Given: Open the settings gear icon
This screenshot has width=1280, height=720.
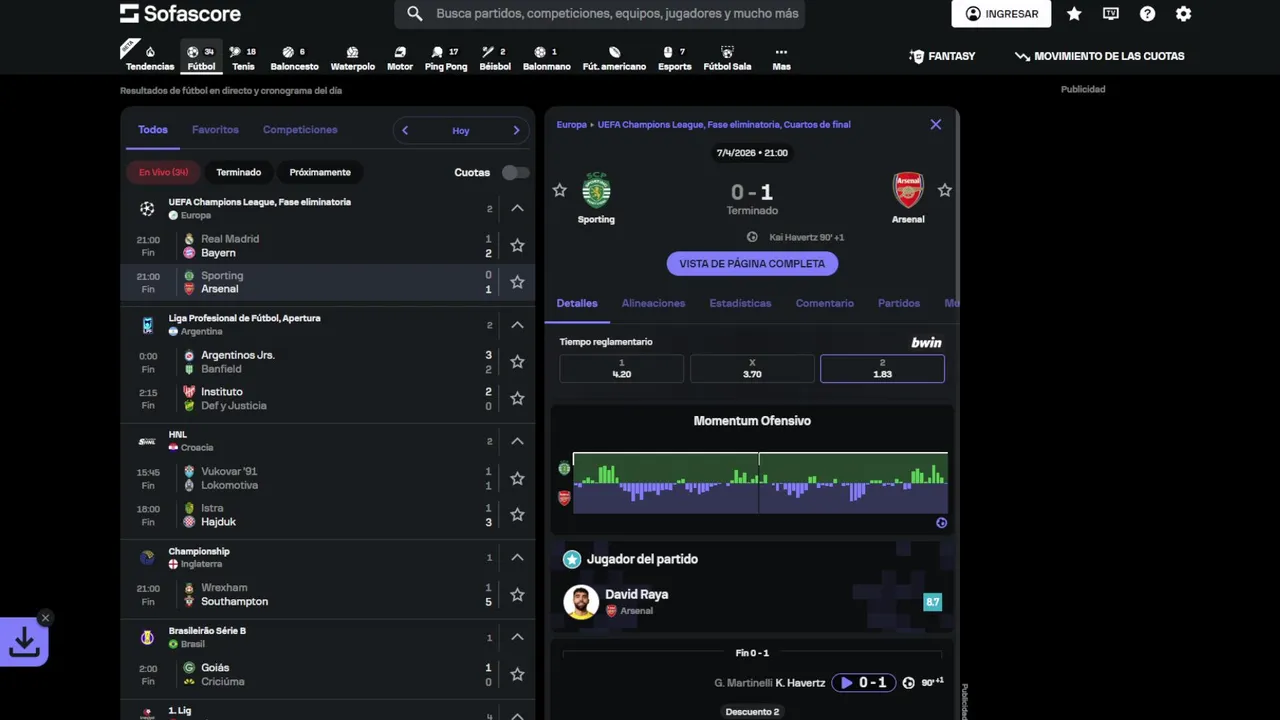Looking at the screenshot, I should click(x=1183, y=14).
